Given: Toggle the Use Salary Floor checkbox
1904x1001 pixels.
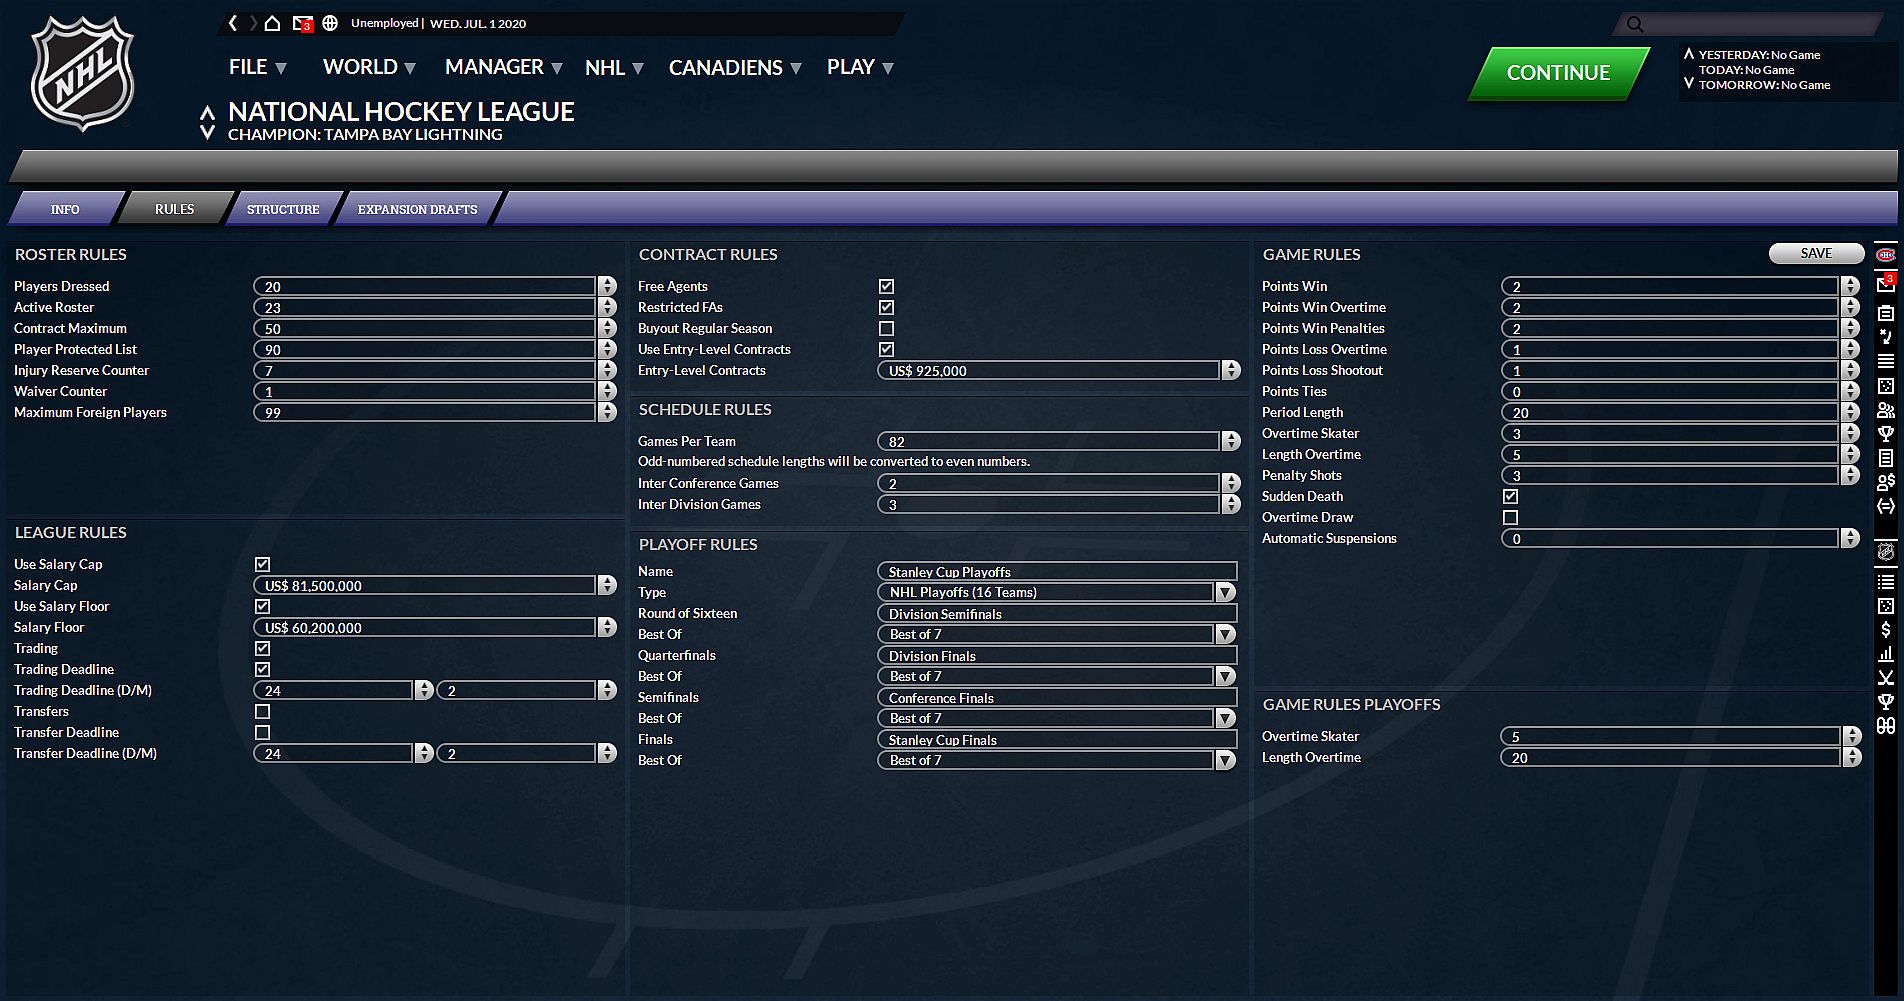Looking at the screenshot, I should 262,606.
